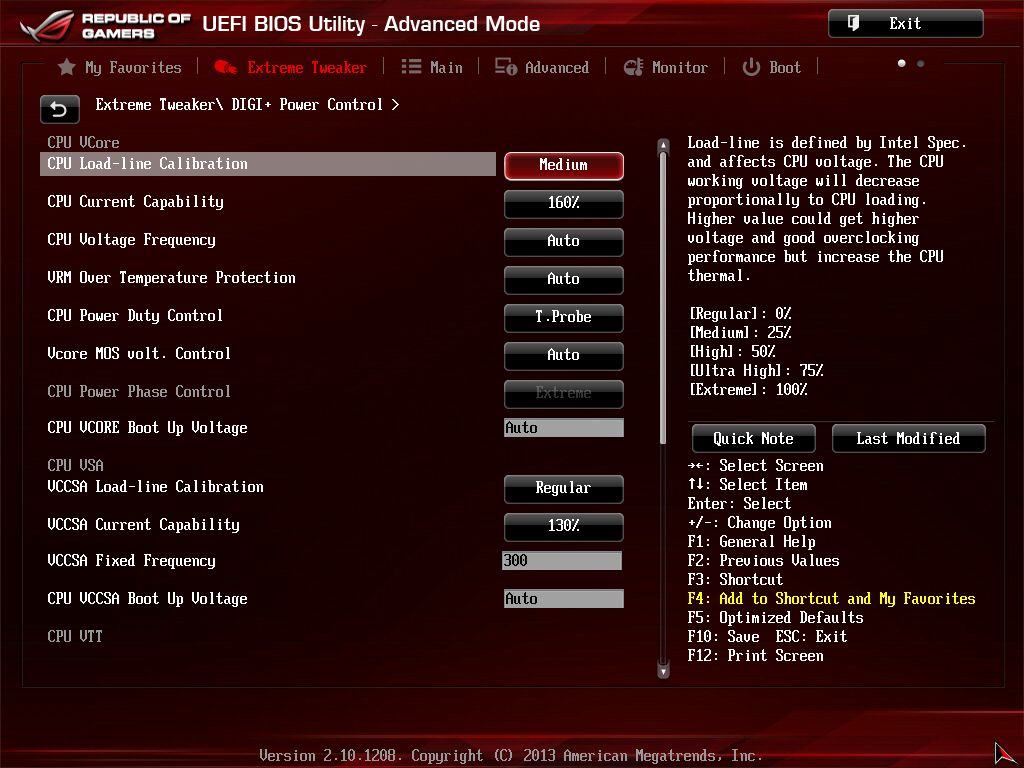Click the F12: Print Screen hint
This screenshot has height=768, width=1024.
(x=756, y=655)
